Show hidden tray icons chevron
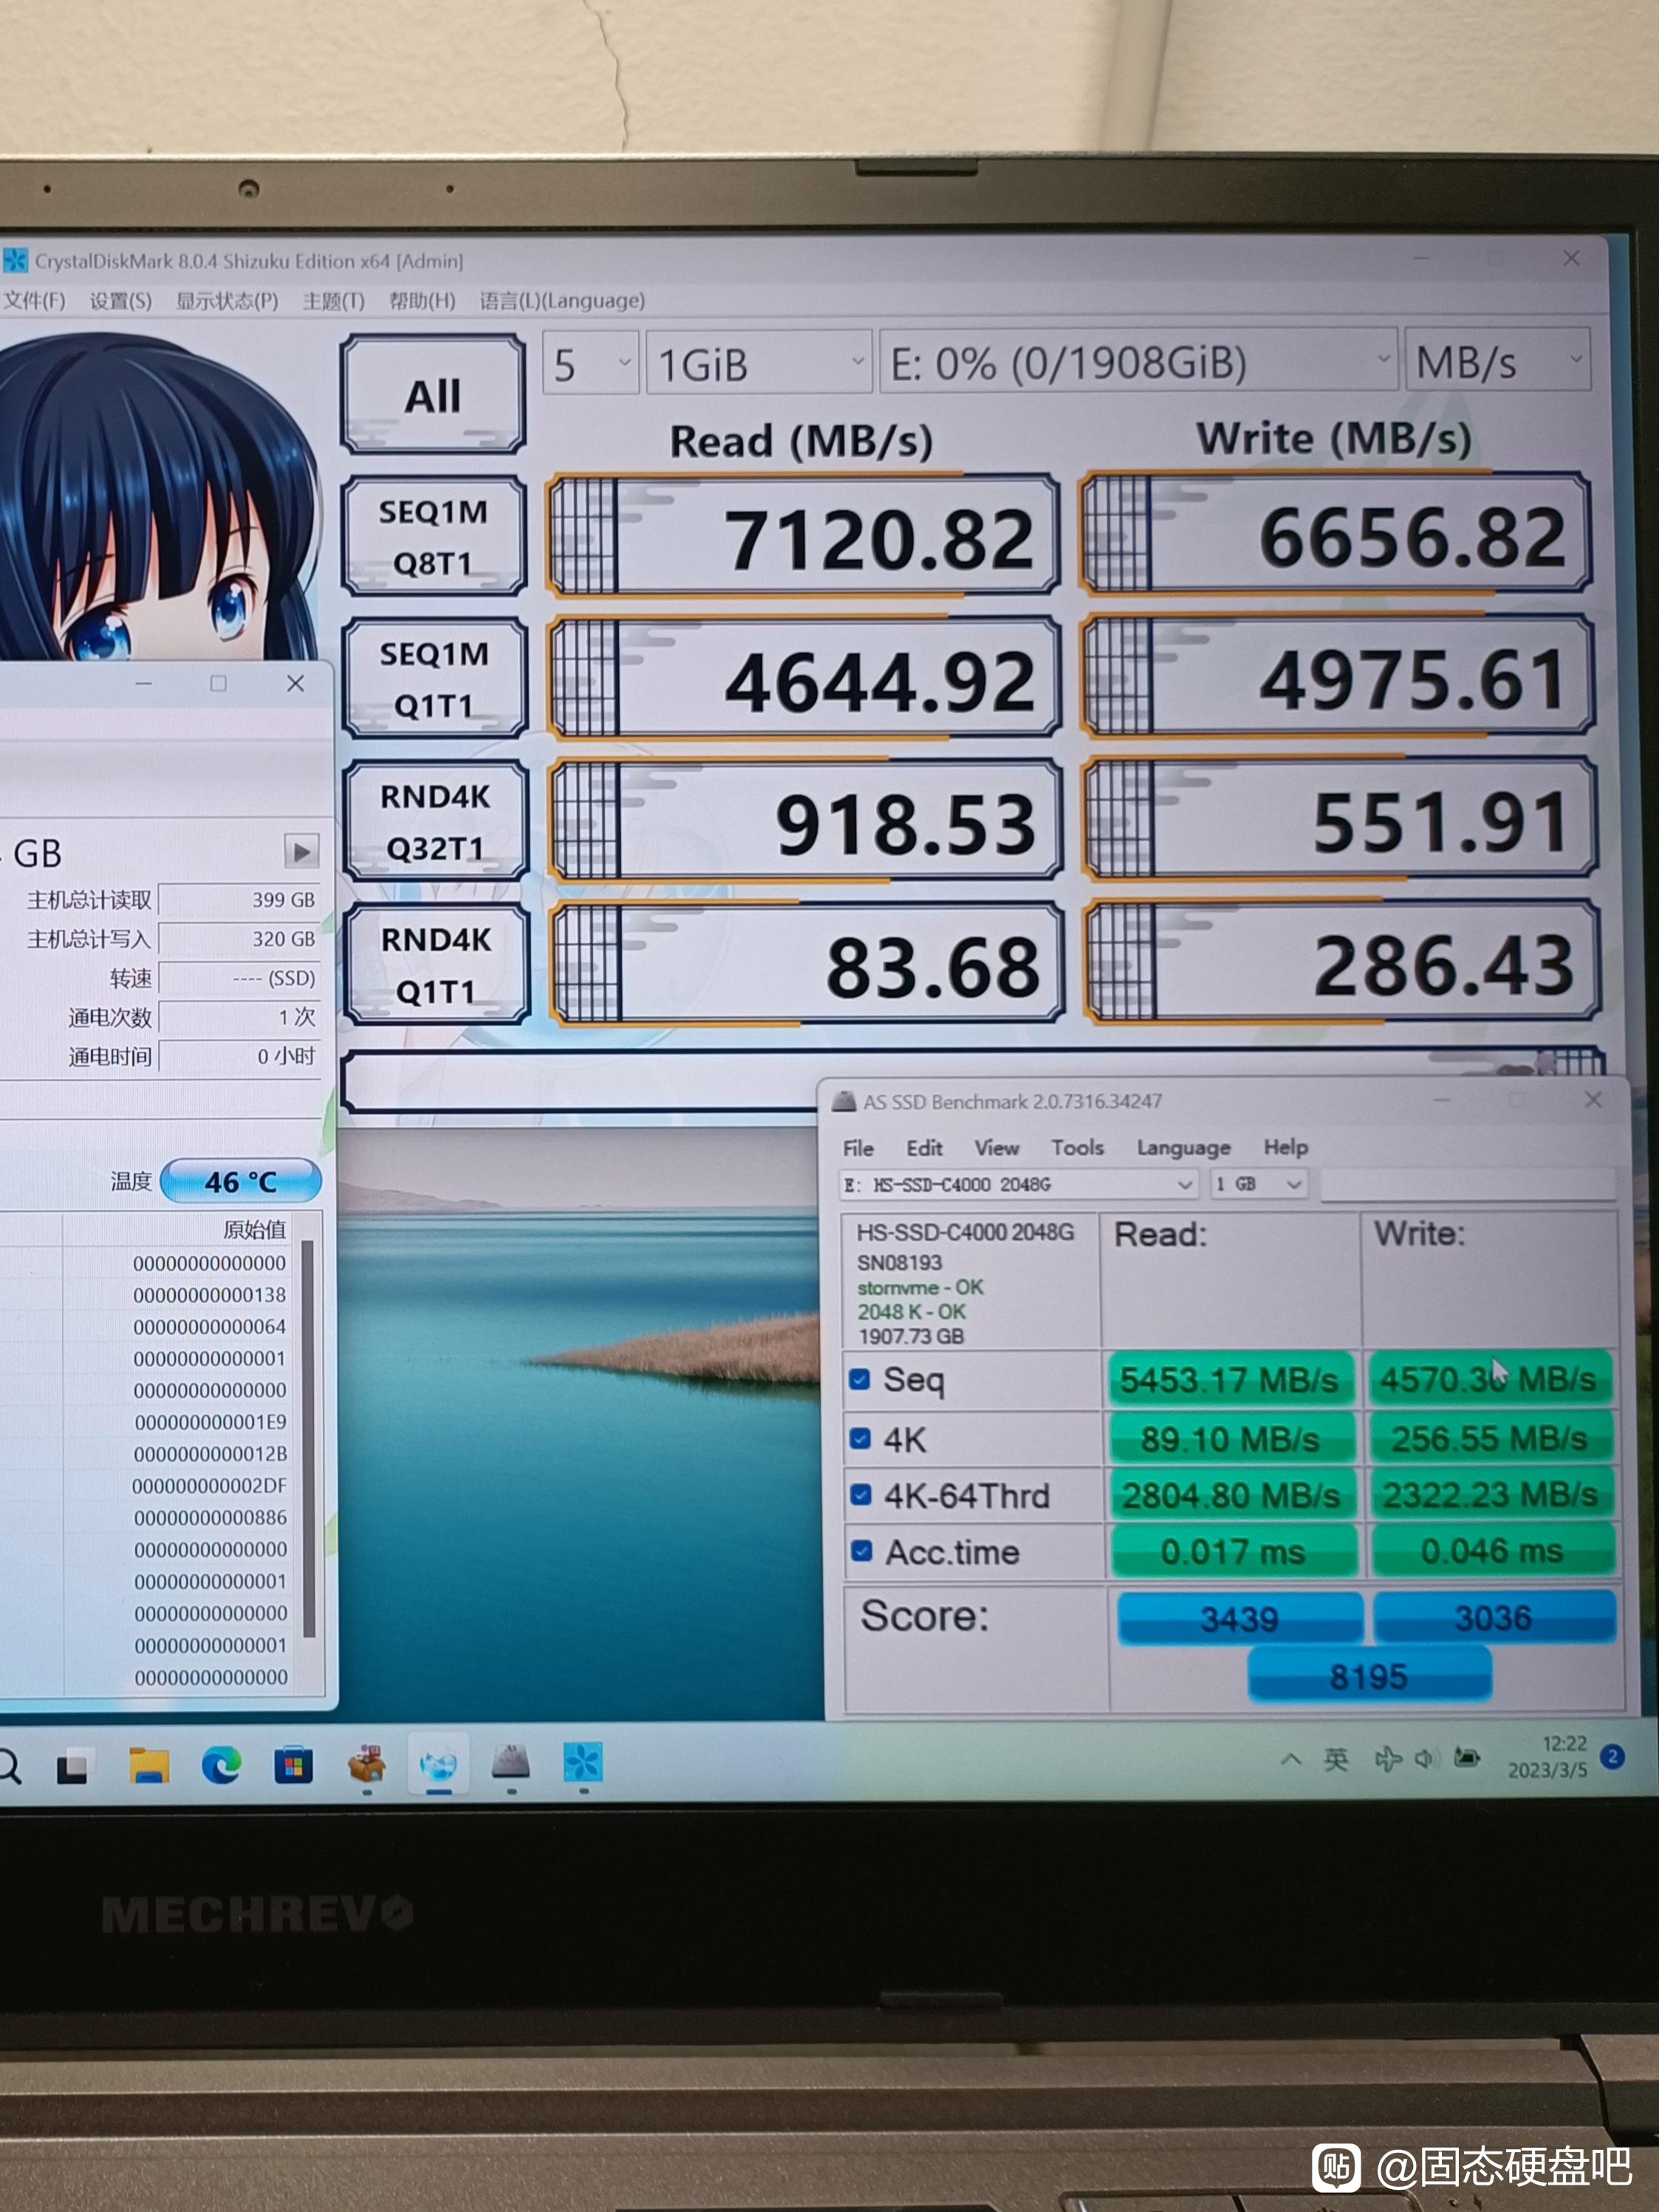Screen dimensions: 1659x2212 [x=1291, y=1759]
